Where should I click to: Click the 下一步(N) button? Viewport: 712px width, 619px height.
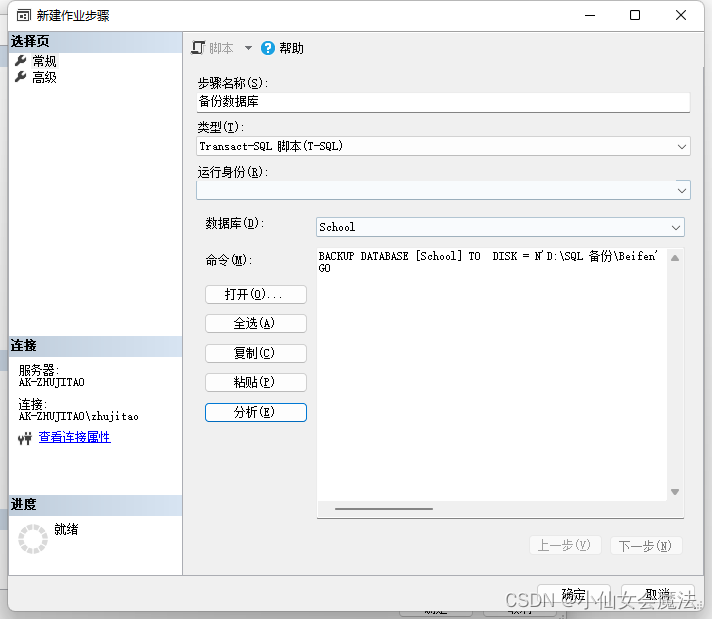click(x=645, y=545)
